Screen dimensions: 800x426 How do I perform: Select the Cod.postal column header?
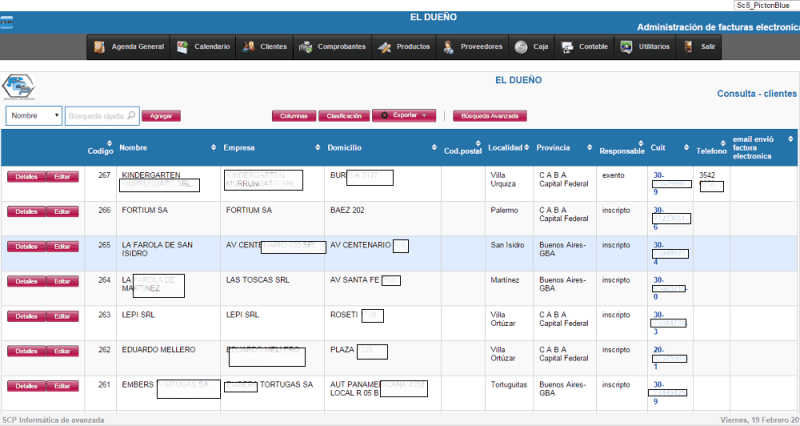(x=463, y=151)
